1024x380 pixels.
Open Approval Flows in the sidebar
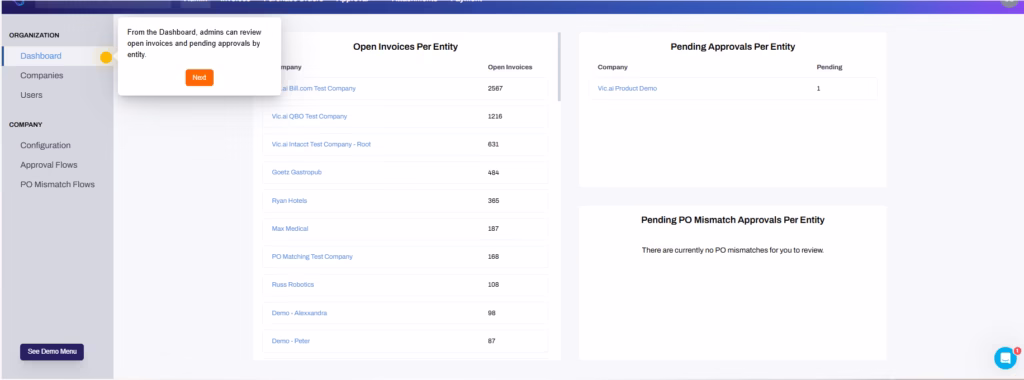[48, 165]
